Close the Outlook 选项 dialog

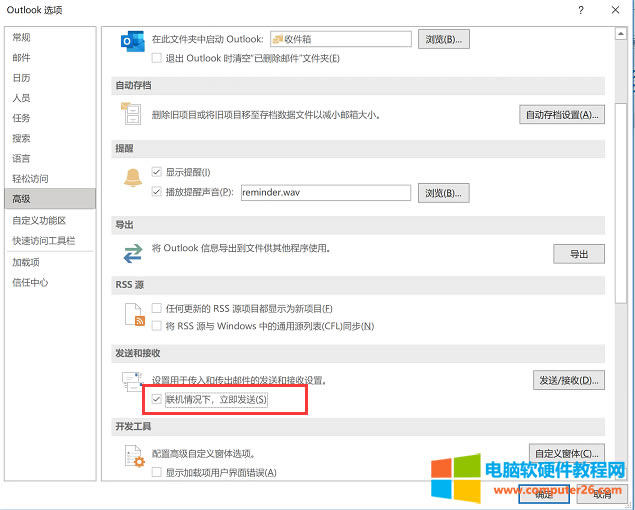tap(615, 10)
